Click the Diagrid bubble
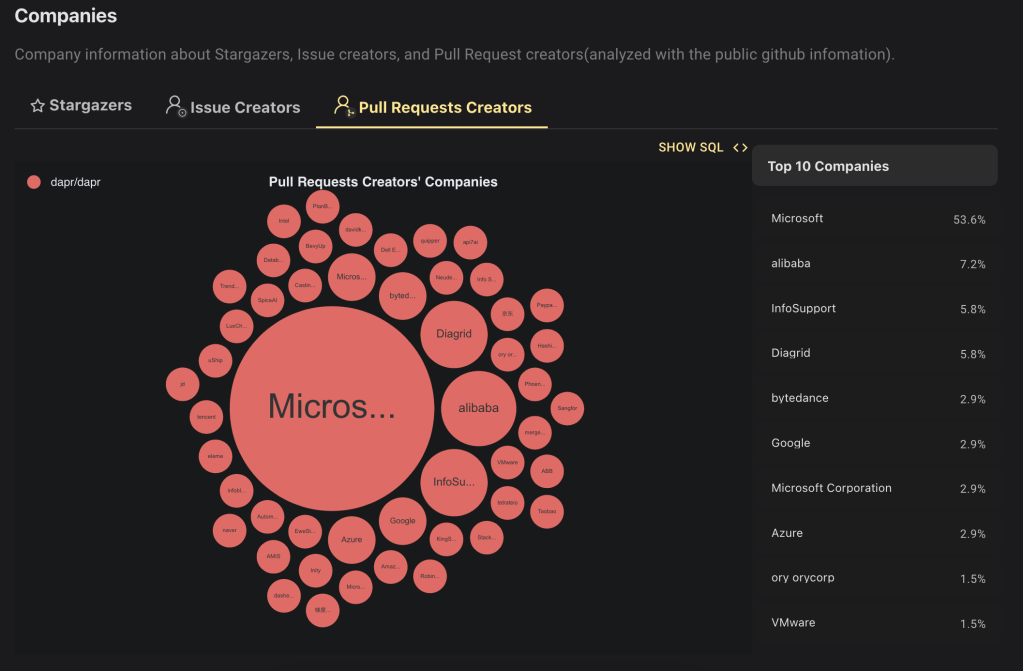This screenshot has width=1023, height=671. (x=453, y=334)
